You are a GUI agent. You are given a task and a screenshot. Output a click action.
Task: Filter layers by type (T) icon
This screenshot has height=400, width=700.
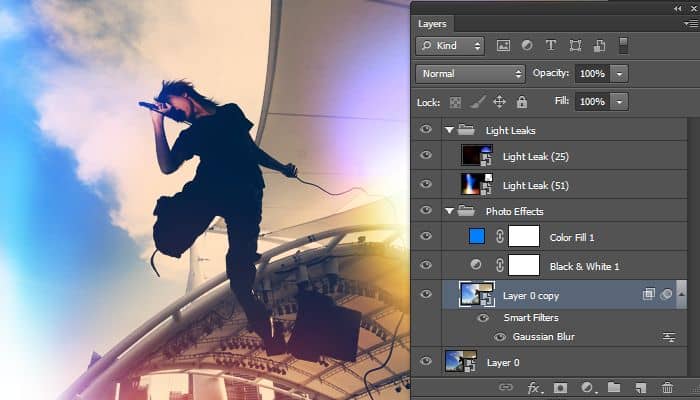coord(551,46)
